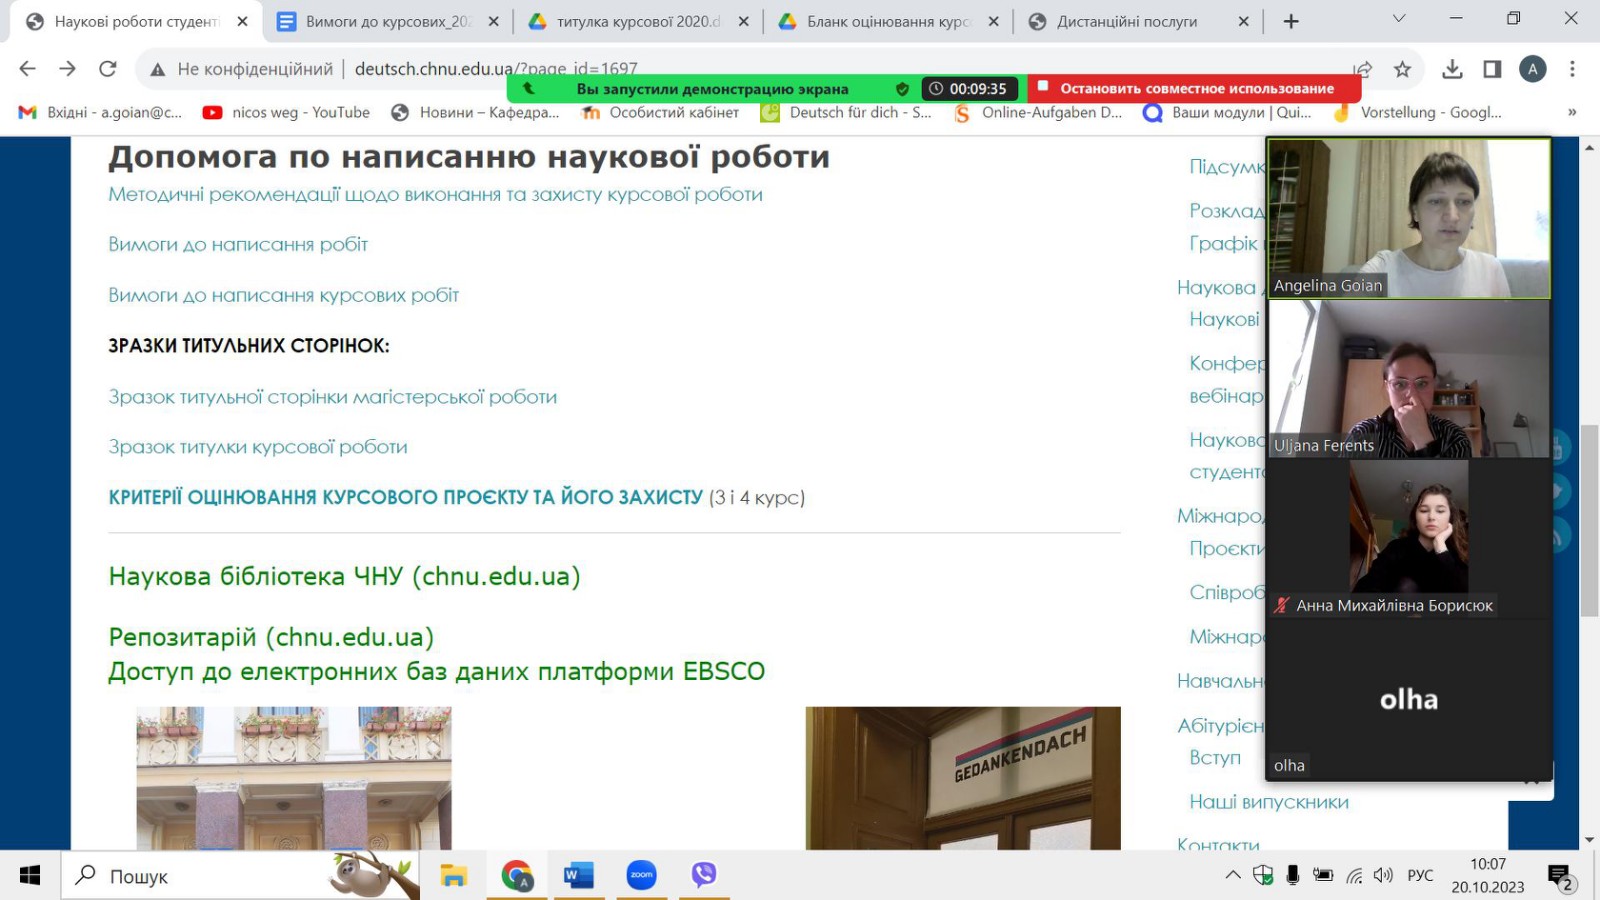Screen dimensions: 1600x900
Task: Open the Deutsch für dich bookmark
Action: pos(846,112)
